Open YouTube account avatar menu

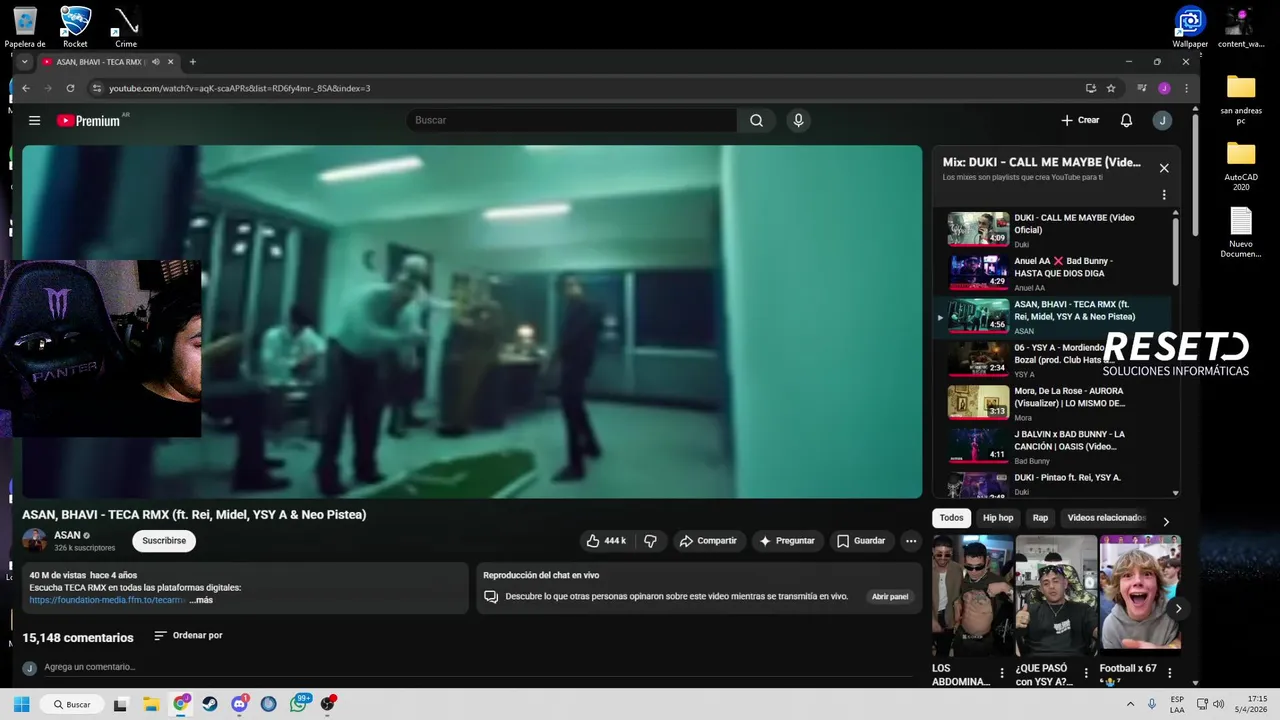1161,120
